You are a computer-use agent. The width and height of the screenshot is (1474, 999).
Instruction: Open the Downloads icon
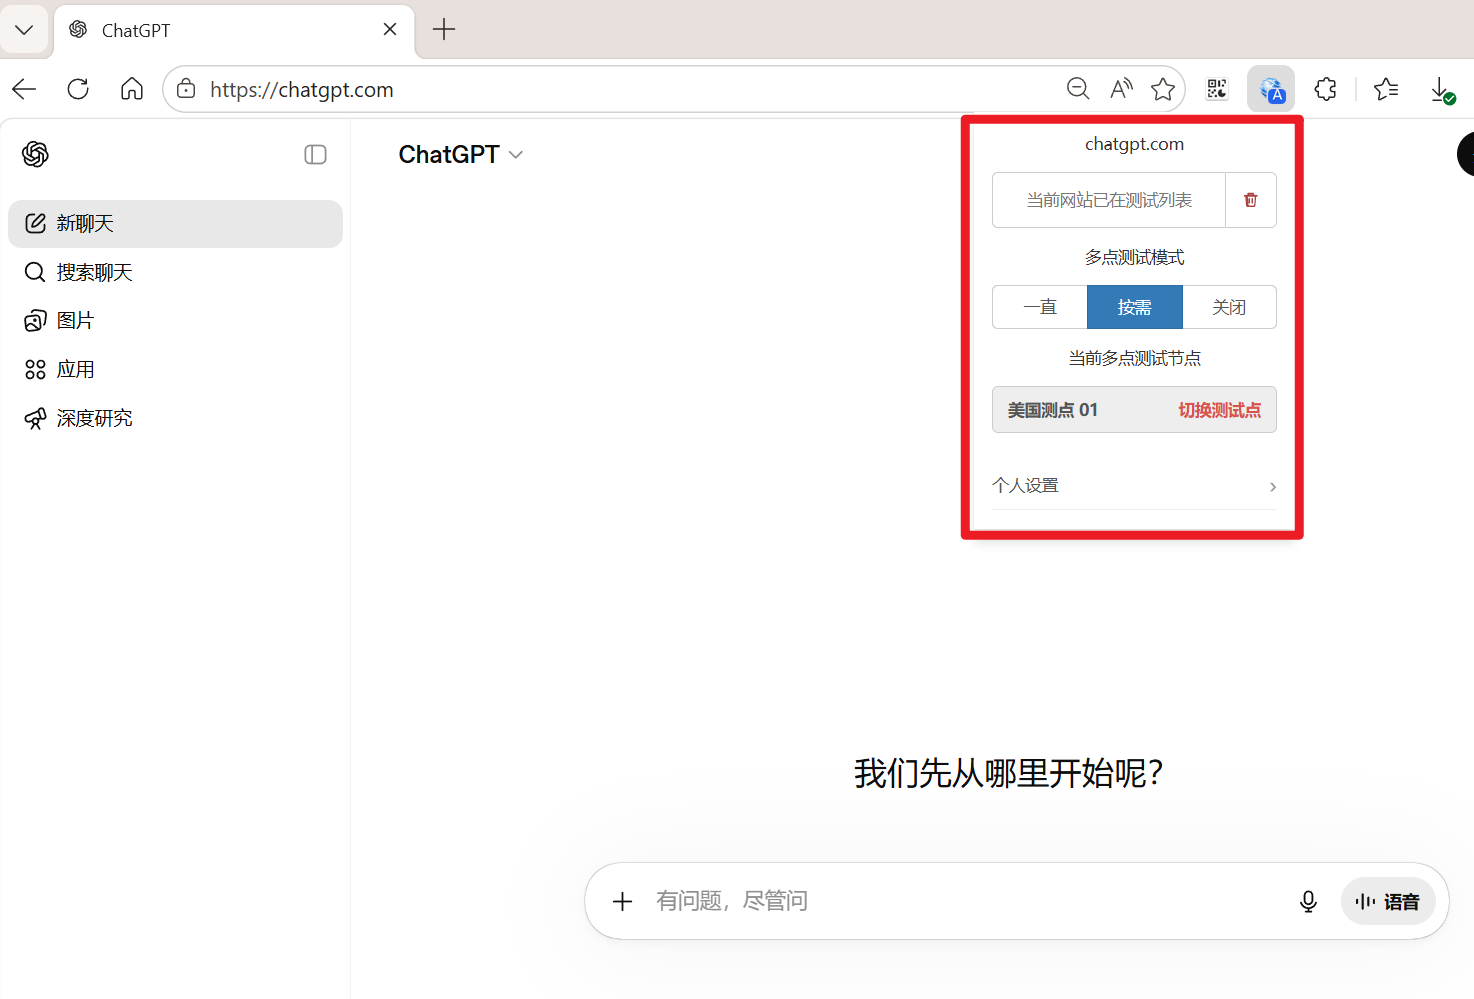(1441, 89)
